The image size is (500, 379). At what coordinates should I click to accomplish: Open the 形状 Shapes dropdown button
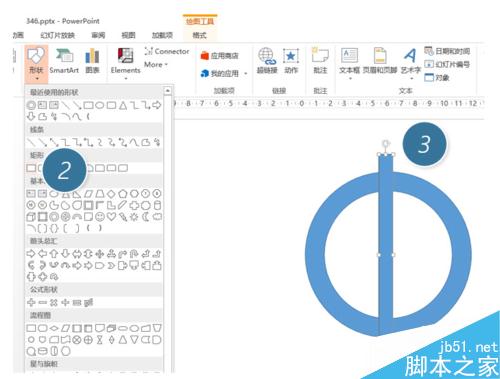point(36,64)
